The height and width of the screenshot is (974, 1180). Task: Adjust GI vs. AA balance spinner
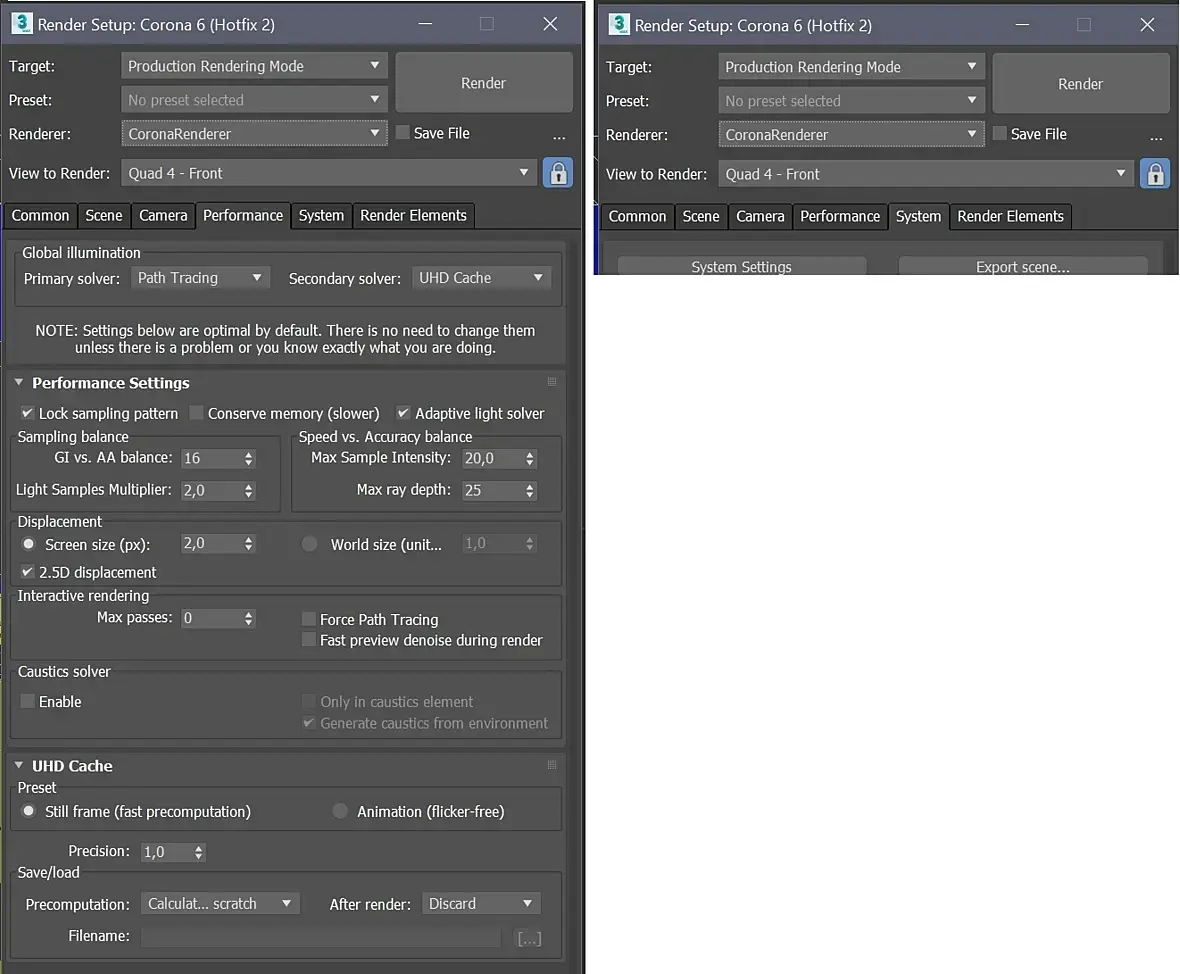coord(248,458)
